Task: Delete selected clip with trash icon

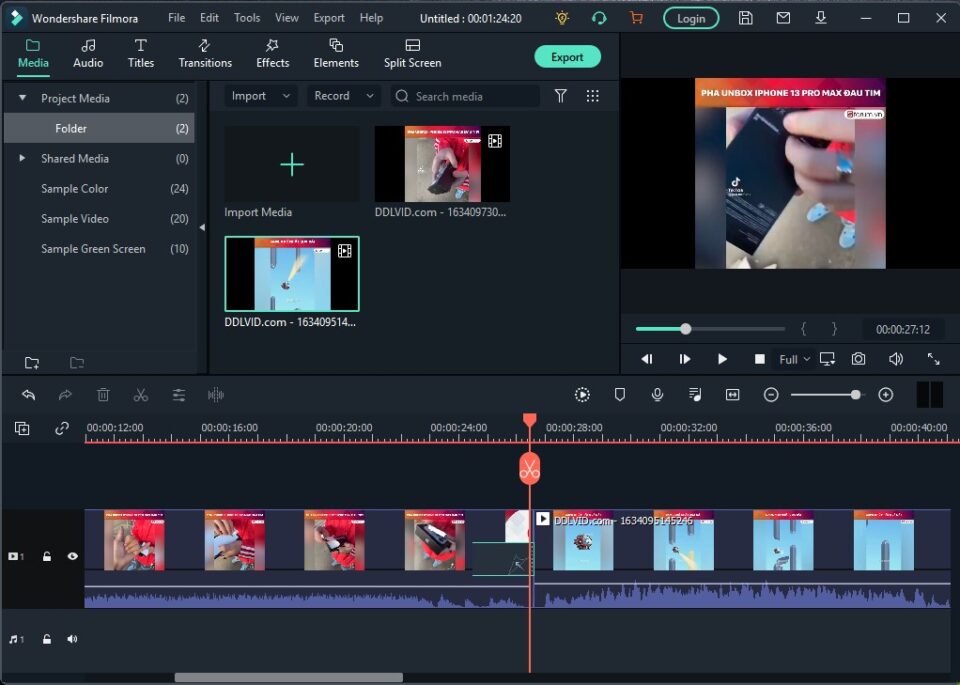Action: coord(103,394)
